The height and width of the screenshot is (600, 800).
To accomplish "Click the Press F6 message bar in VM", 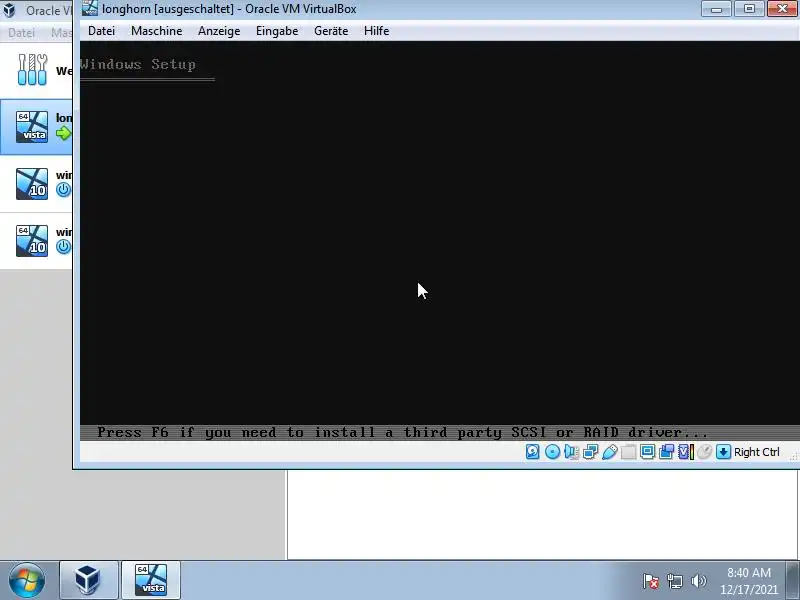I will (440, 433).
